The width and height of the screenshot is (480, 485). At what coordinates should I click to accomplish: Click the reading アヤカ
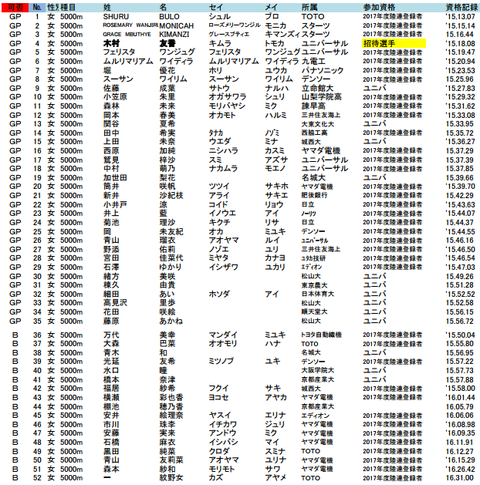[x=276, y=397]
